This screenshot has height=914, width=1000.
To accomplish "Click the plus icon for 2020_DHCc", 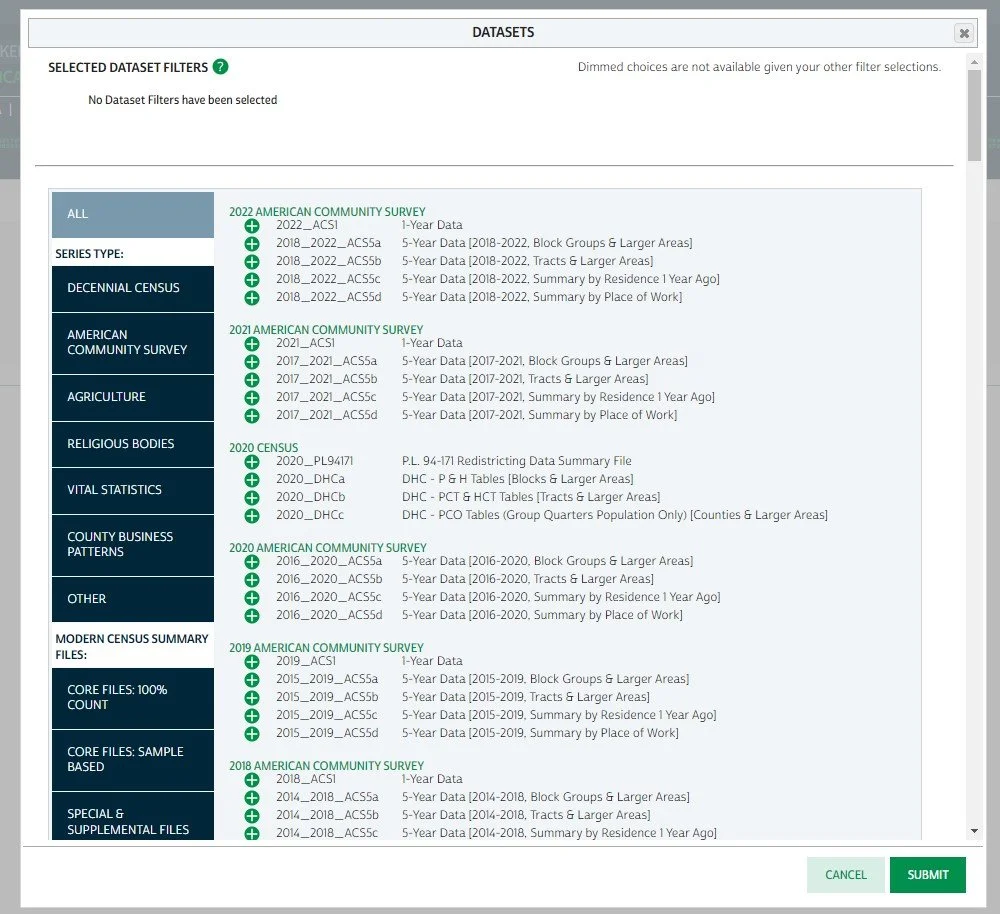I will tap(252, 515).
